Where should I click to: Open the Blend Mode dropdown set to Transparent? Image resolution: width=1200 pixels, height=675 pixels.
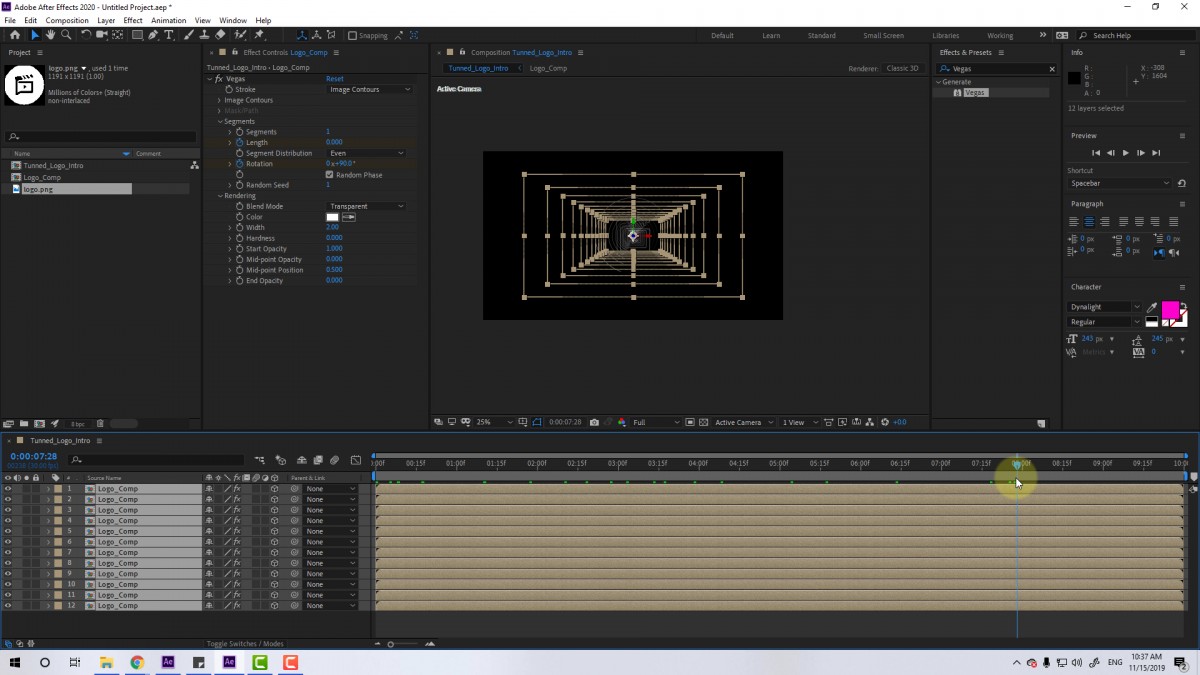366,206
